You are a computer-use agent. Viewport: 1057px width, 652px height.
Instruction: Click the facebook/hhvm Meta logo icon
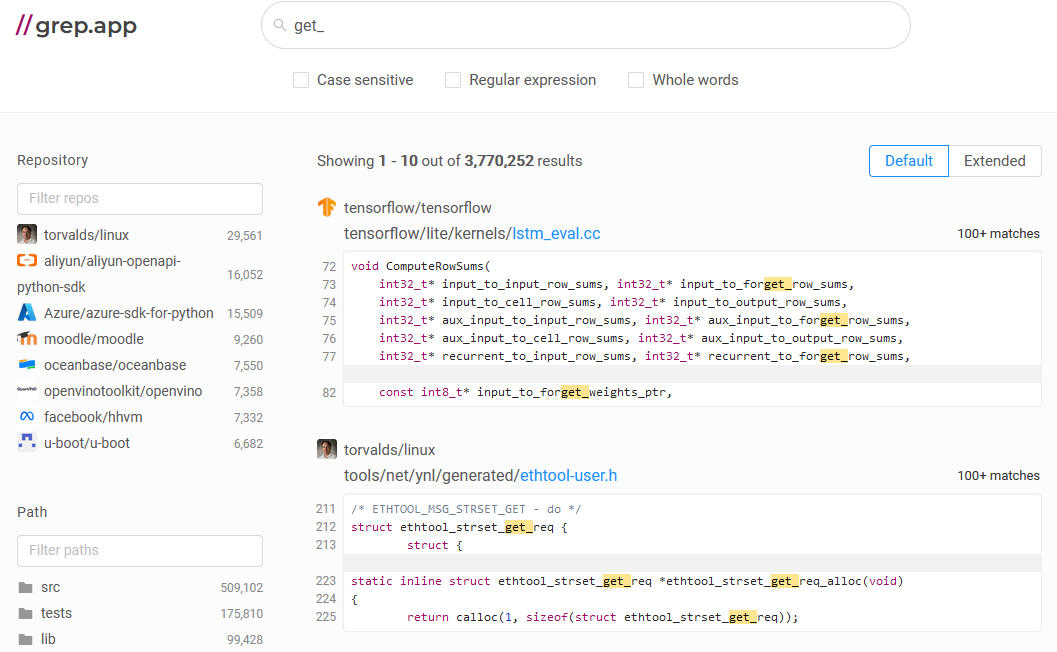27,417
